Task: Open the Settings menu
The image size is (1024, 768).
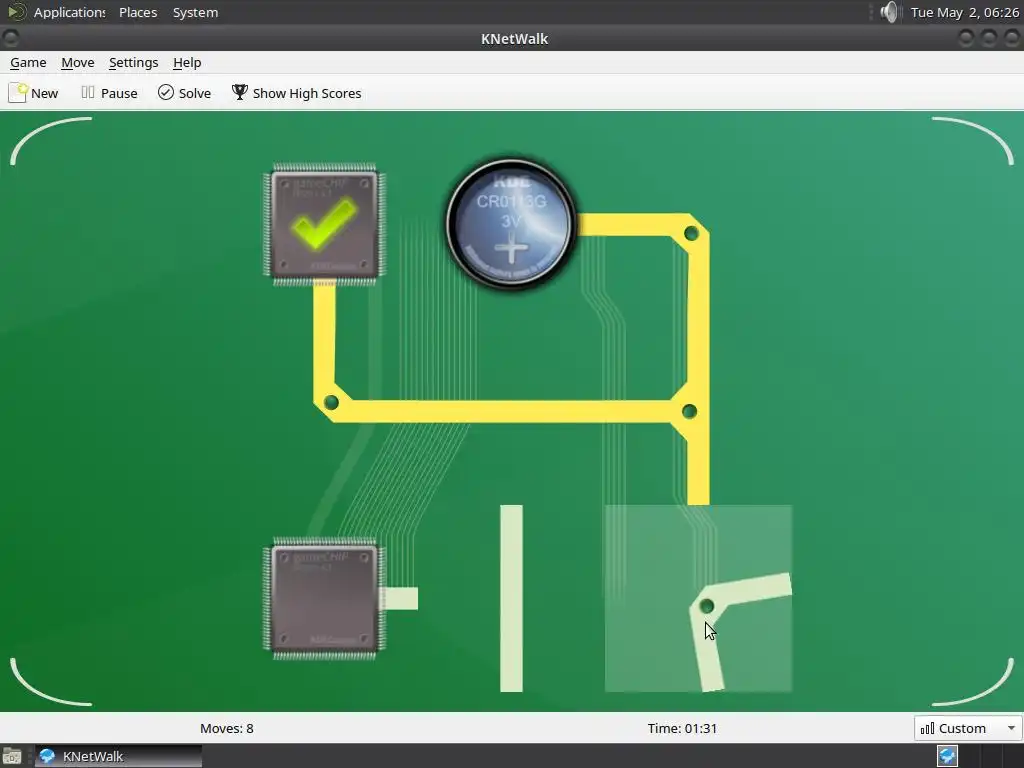Action: coord(133,63)
